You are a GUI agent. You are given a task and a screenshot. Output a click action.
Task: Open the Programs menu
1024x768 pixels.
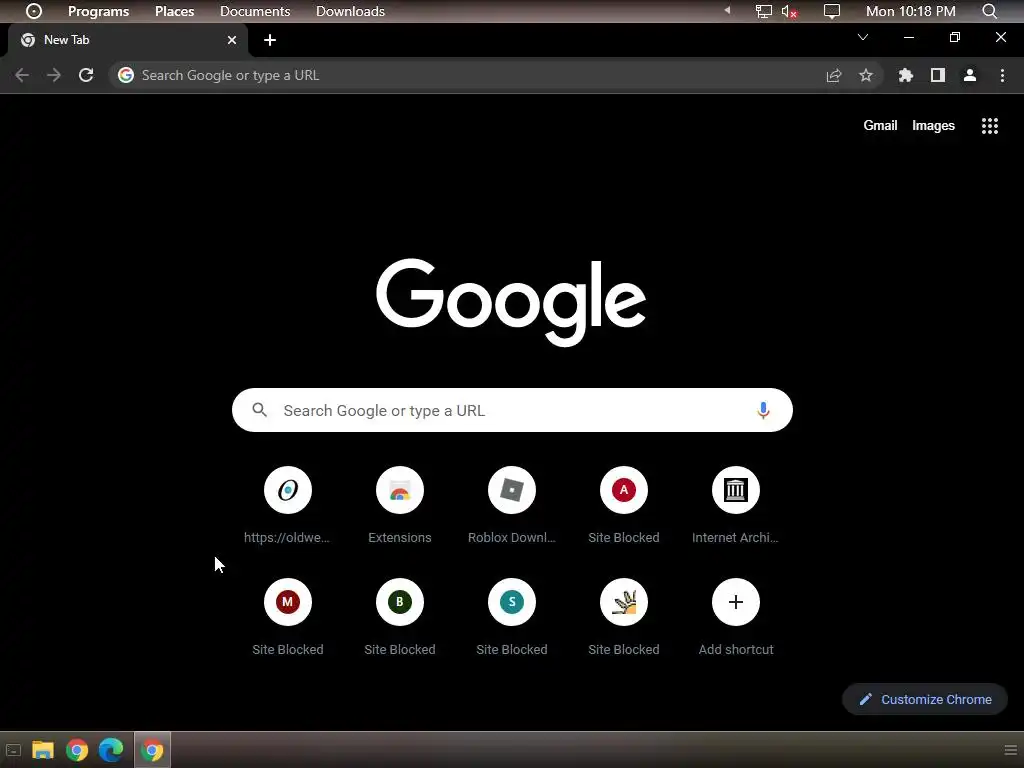[x=99, y=11]
